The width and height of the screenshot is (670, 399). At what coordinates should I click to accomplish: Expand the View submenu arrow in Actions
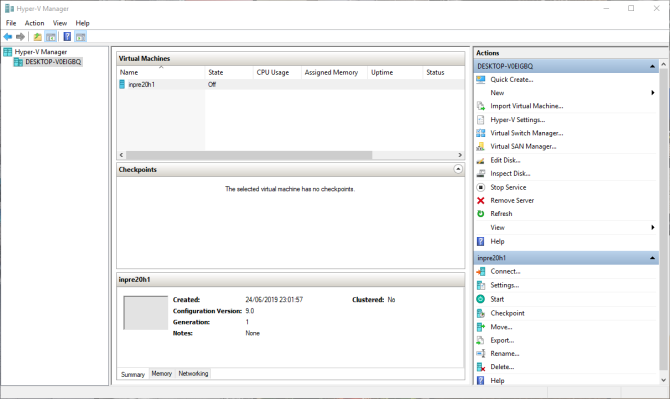[653, 227]
